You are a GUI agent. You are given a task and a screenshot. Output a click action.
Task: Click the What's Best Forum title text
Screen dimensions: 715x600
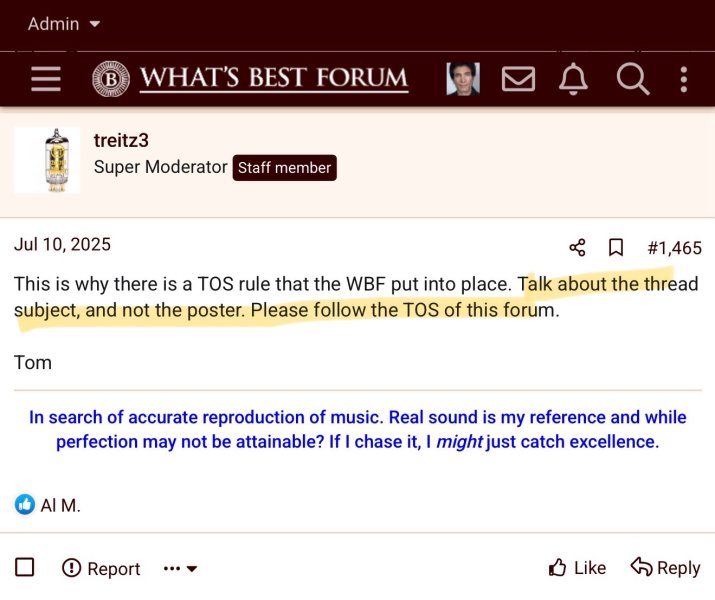[x=273, y=79]
